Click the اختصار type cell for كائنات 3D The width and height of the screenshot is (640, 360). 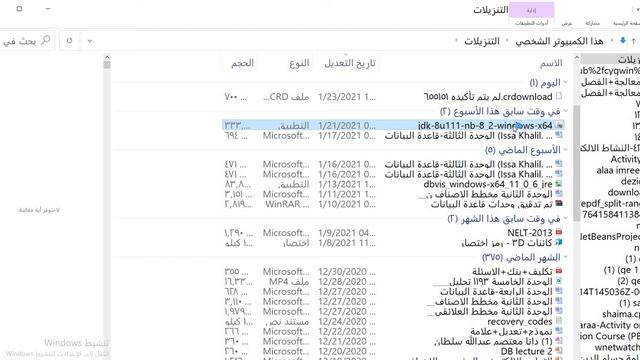point(296,243)
